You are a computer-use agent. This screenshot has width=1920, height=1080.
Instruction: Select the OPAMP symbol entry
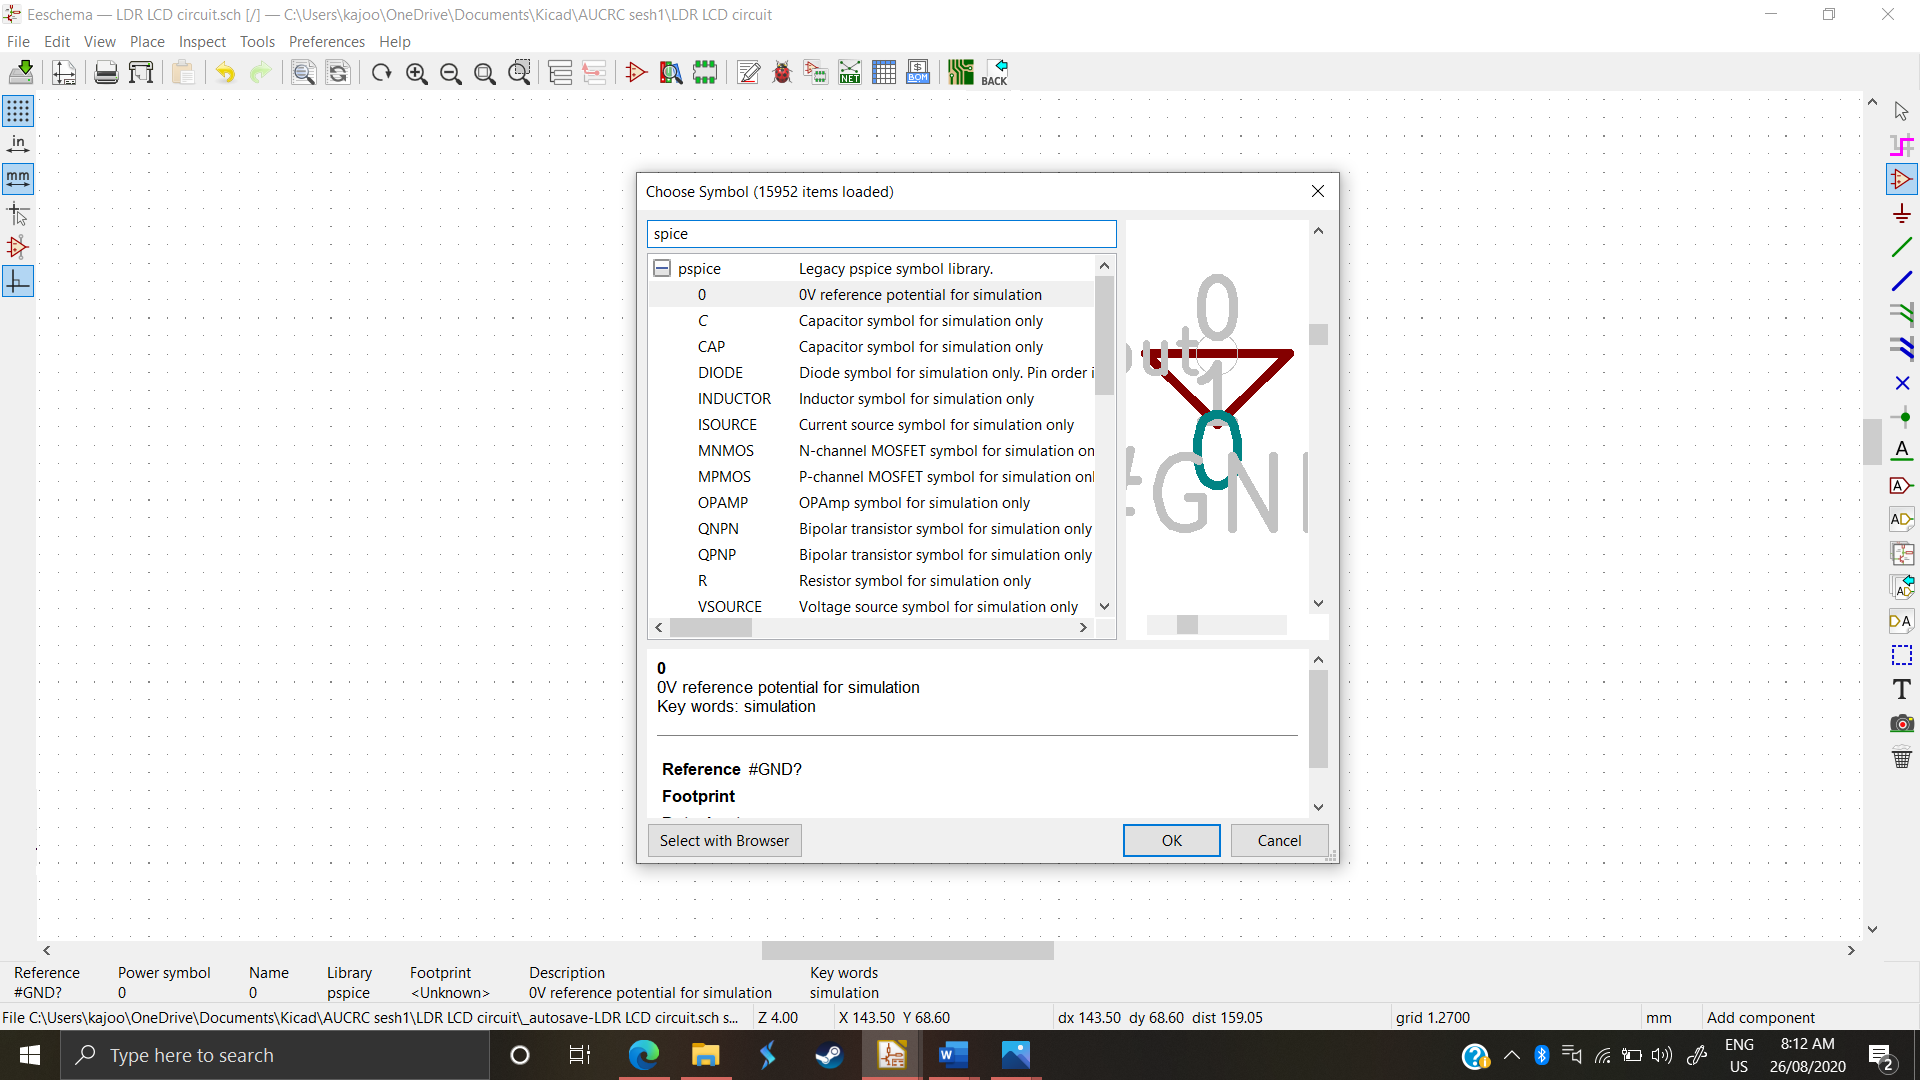[723, 503]
